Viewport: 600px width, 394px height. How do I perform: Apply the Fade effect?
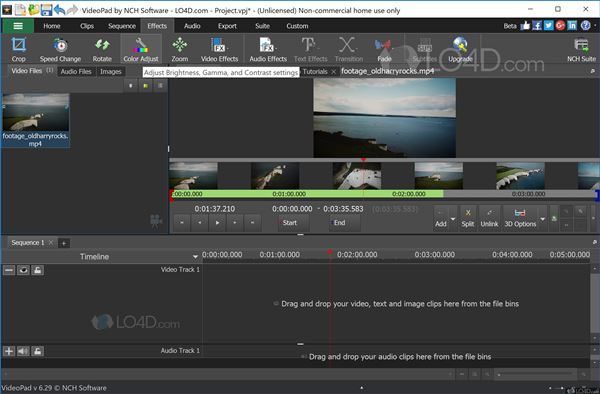pyautogui.click(x=384, y=49)
